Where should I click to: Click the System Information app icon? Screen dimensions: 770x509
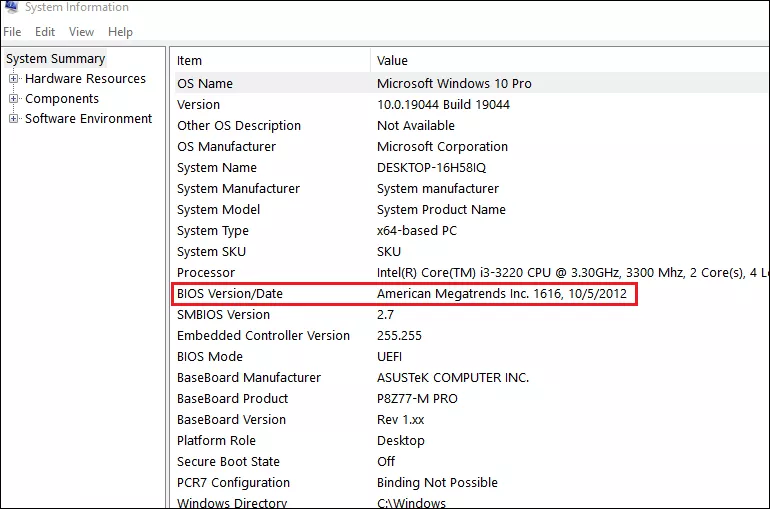[11, 7]
